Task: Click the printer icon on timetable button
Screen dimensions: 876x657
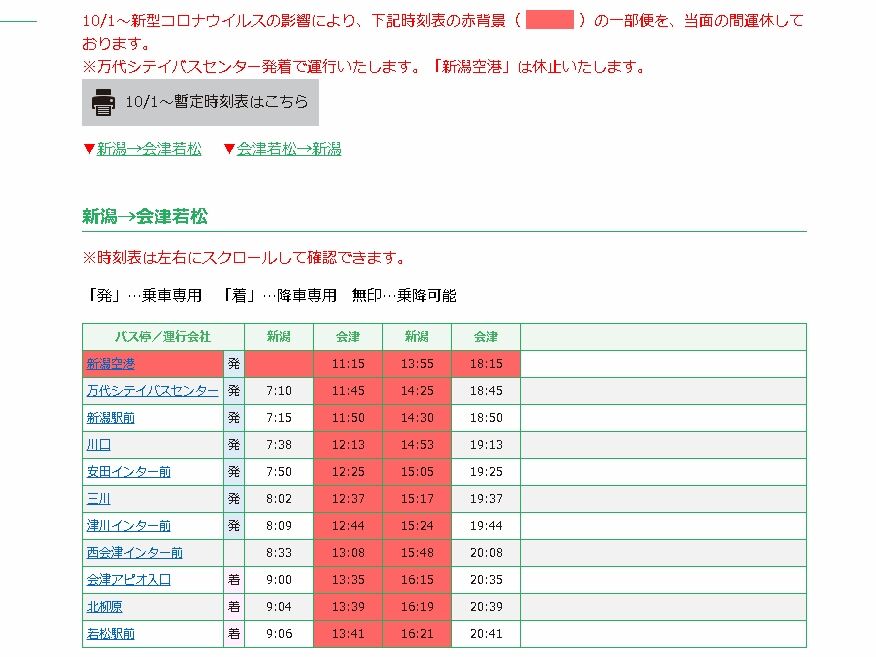Action: 103,102
